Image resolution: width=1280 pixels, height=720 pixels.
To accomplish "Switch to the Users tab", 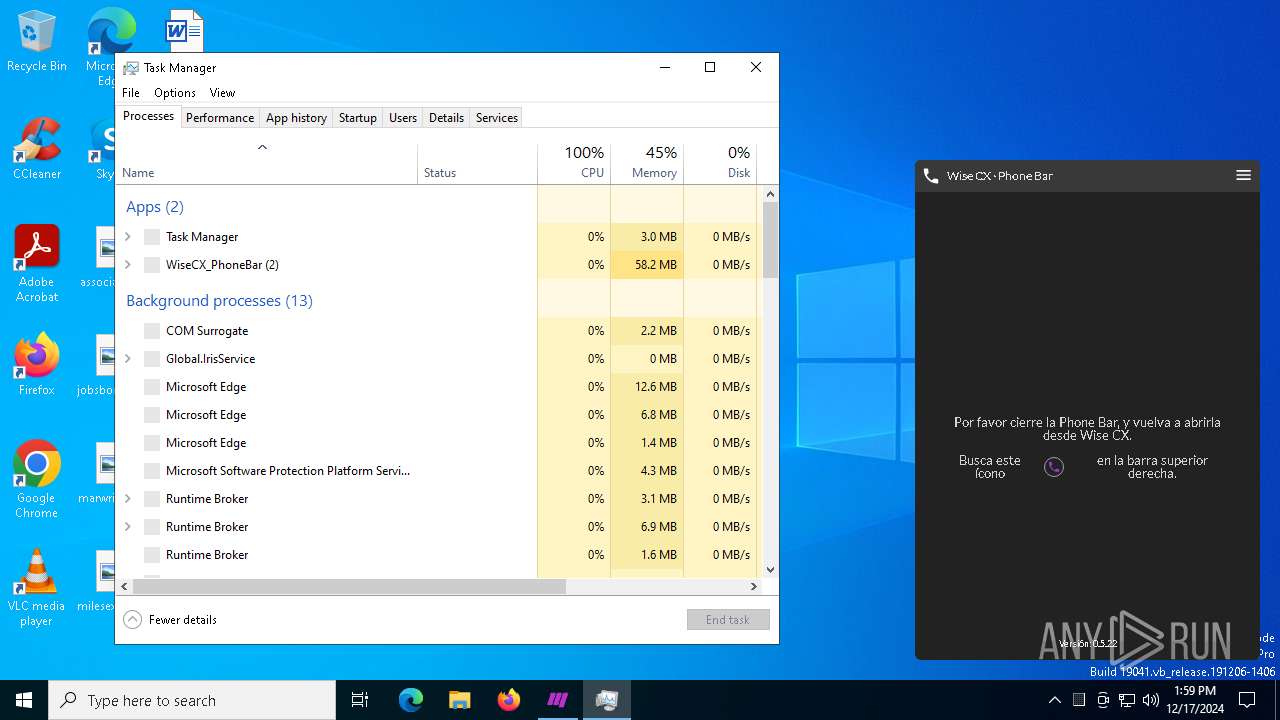I will (403, 117).
